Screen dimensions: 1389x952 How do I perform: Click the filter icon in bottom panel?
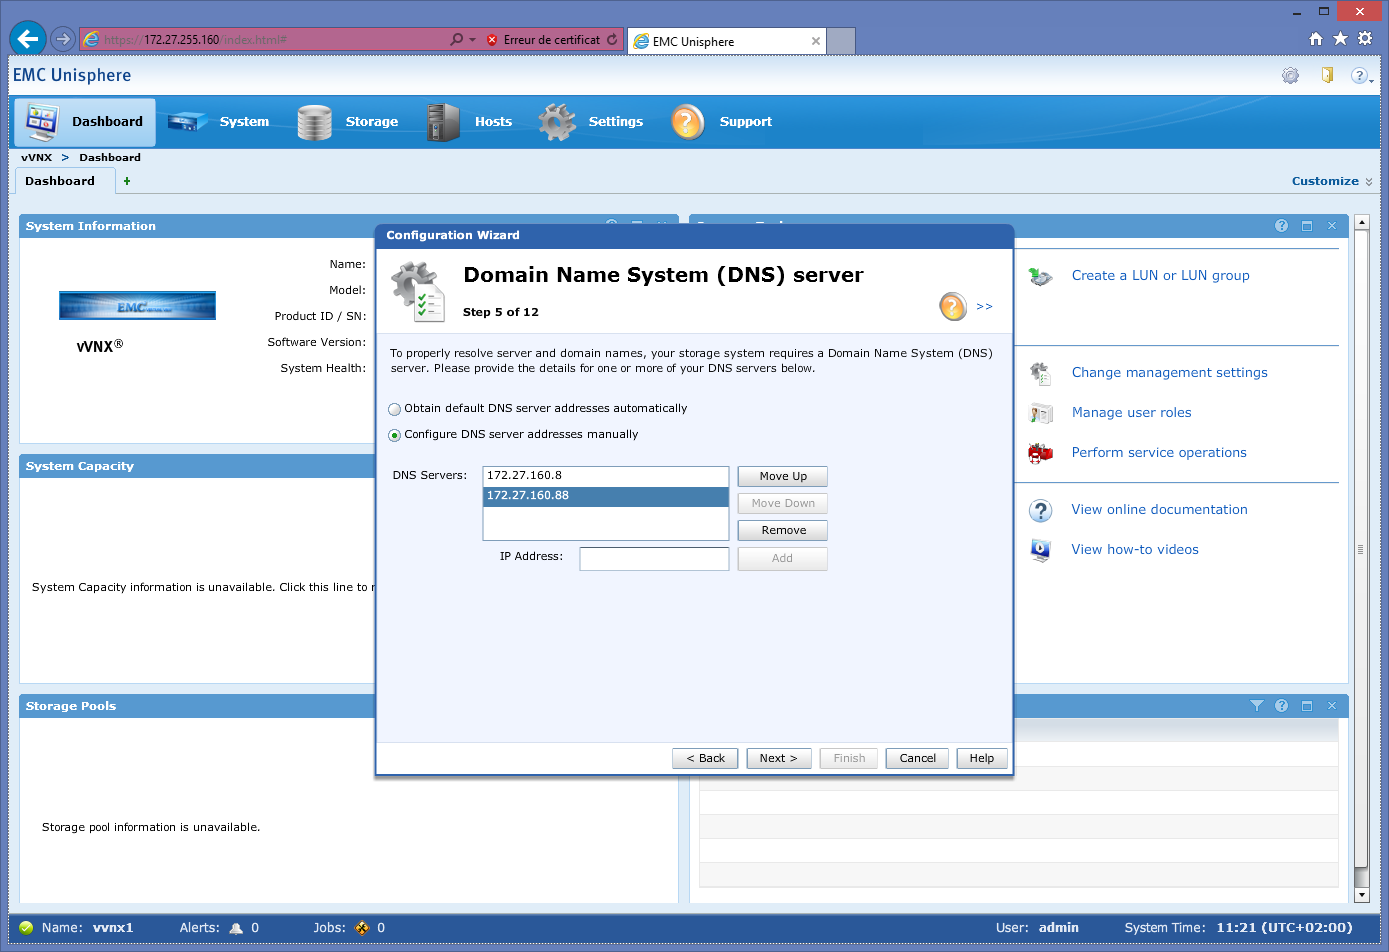(x=1256, y=706)
